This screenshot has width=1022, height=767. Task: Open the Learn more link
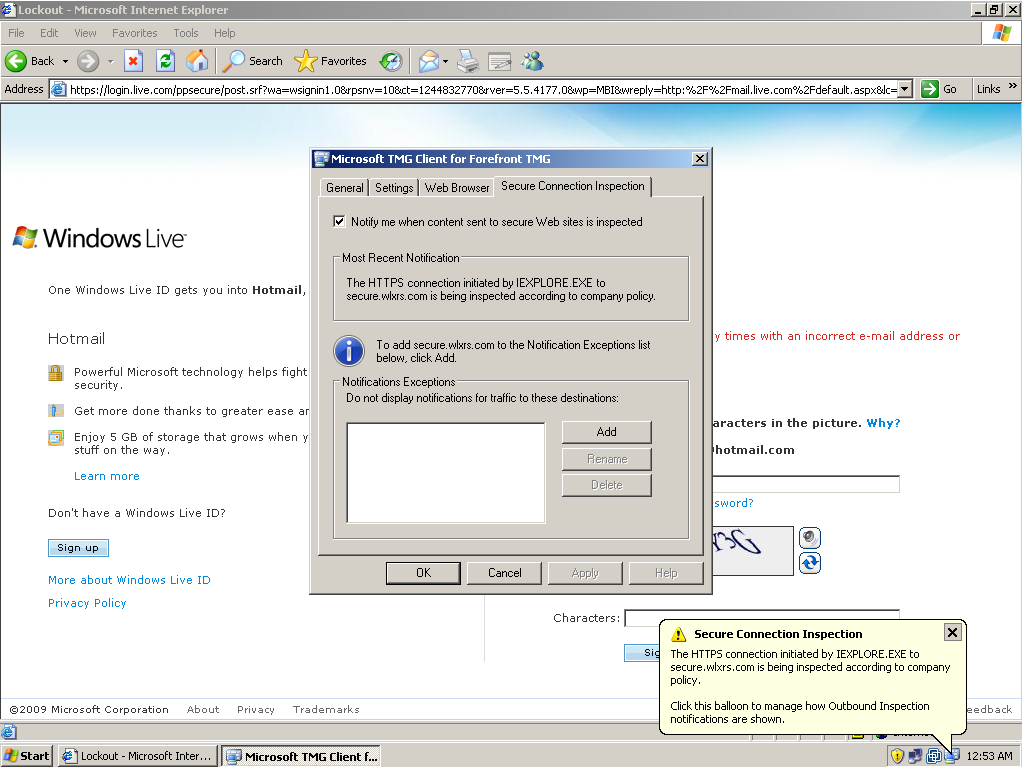107,476
